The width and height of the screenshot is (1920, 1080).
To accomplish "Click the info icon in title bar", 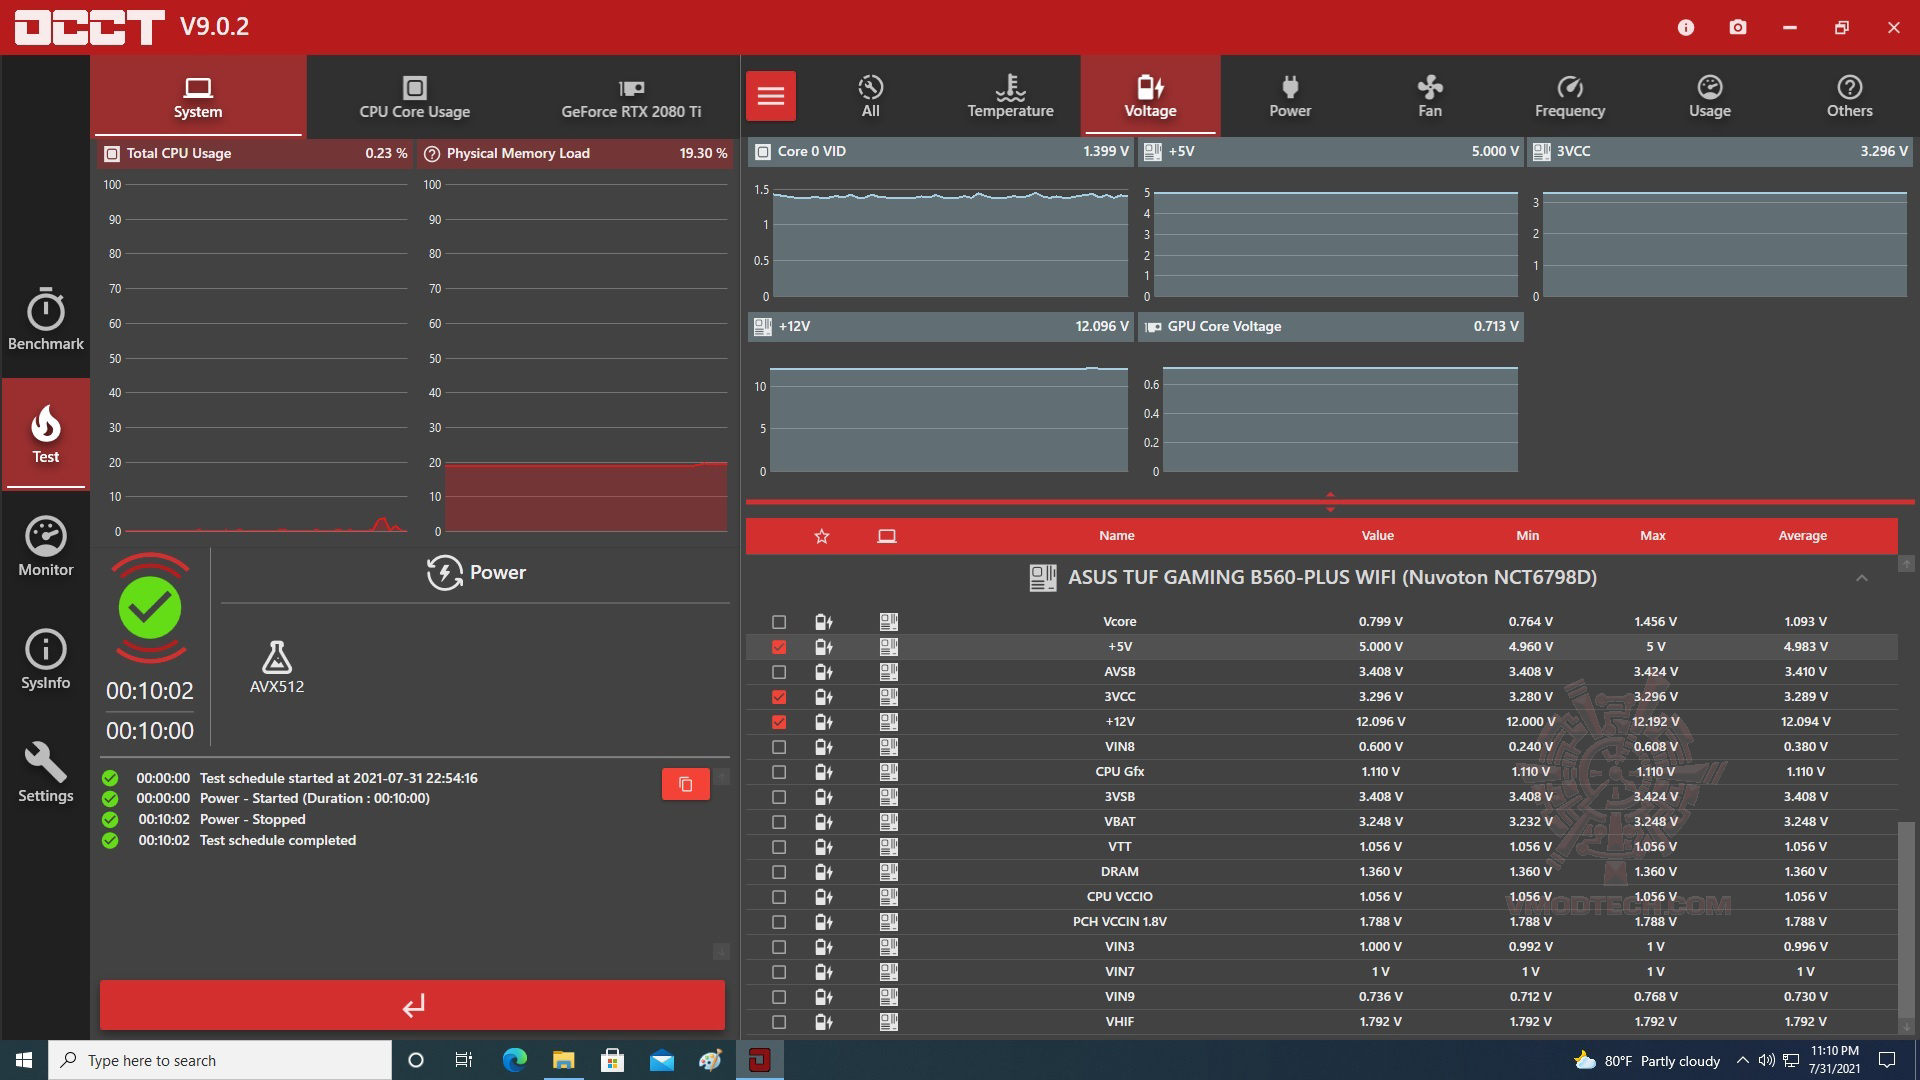I will point(1686,27).
